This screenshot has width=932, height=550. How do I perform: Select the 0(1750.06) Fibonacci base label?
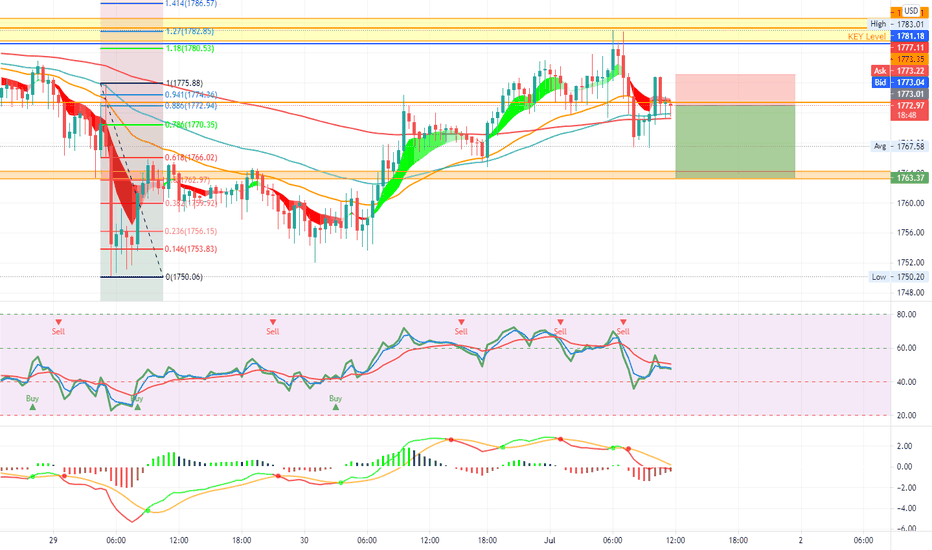(x=184, y=277)
